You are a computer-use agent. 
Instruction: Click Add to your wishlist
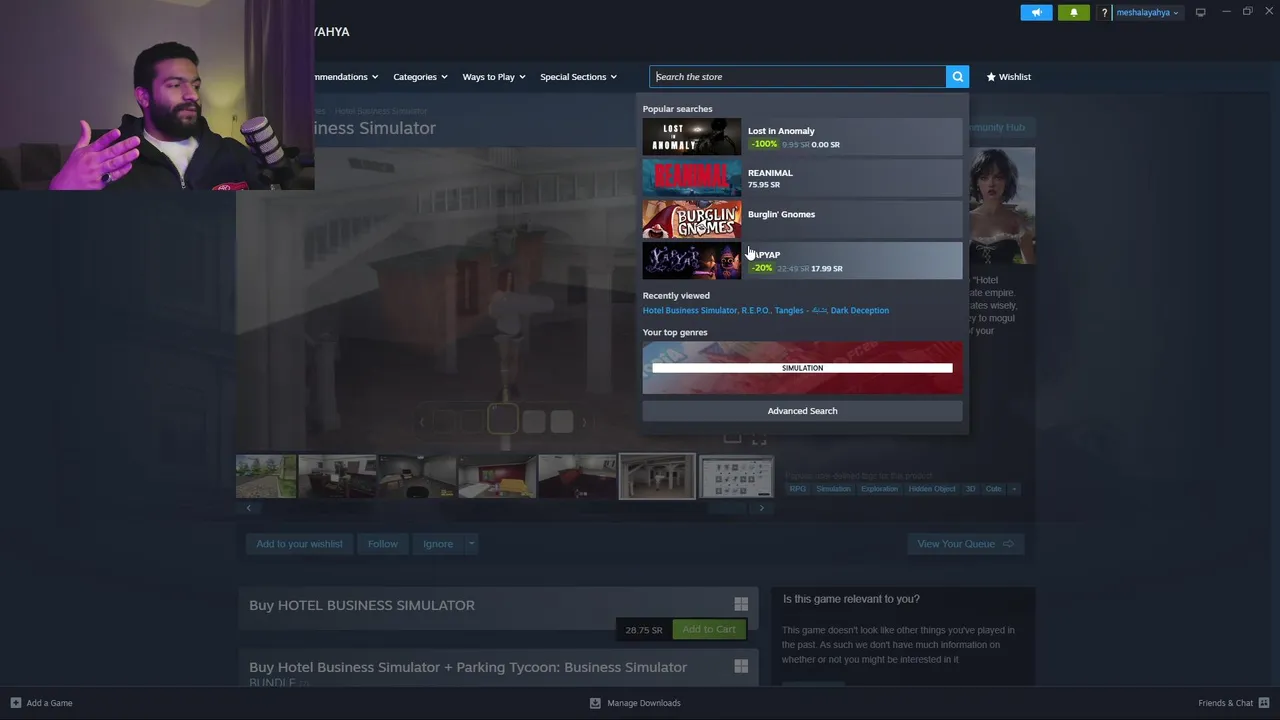coord(299,544)
